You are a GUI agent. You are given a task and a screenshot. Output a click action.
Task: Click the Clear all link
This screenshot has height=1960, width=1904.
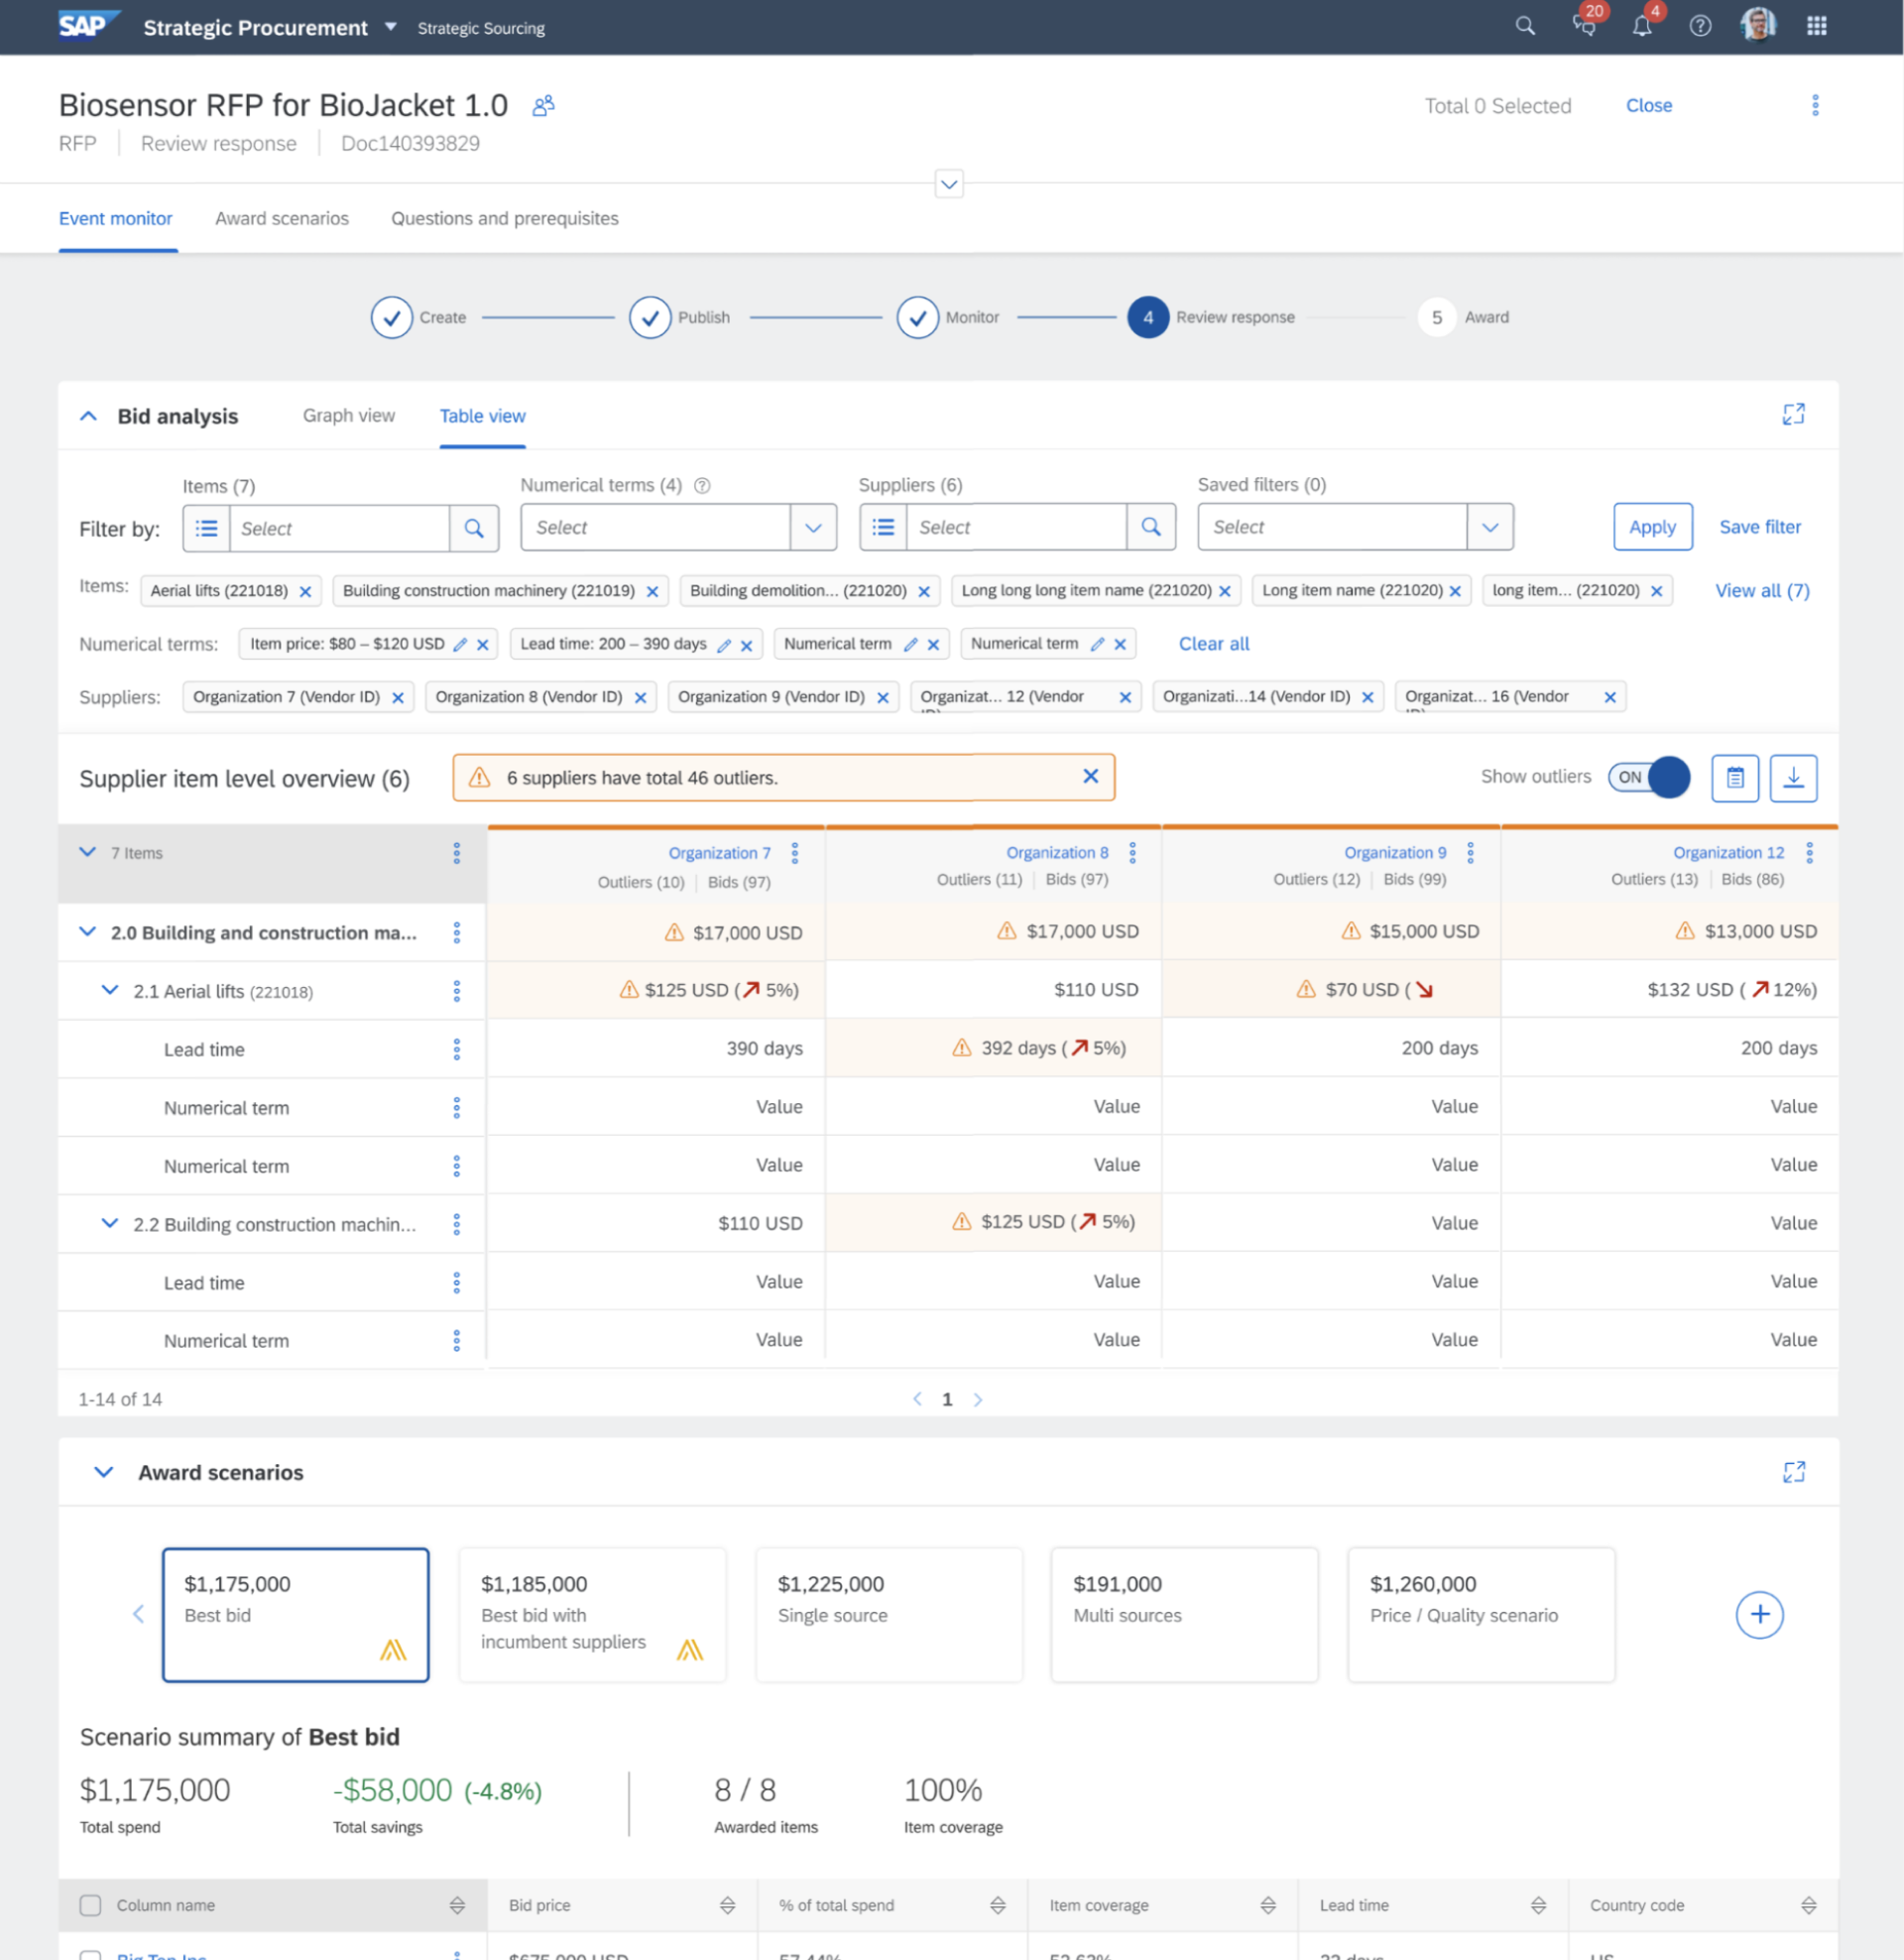coord(1213,644)
